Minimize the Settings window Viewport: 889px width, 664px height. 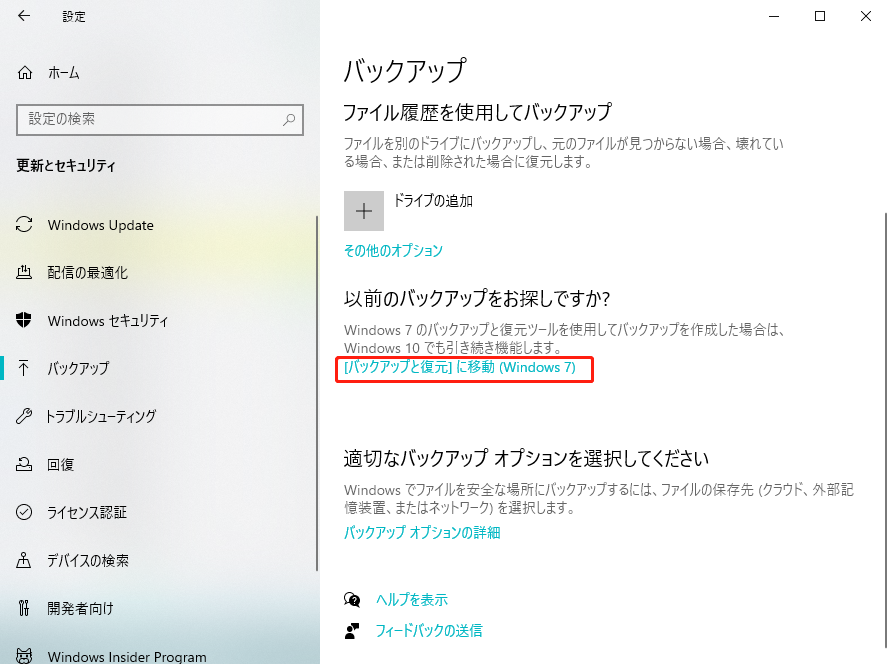774,16
